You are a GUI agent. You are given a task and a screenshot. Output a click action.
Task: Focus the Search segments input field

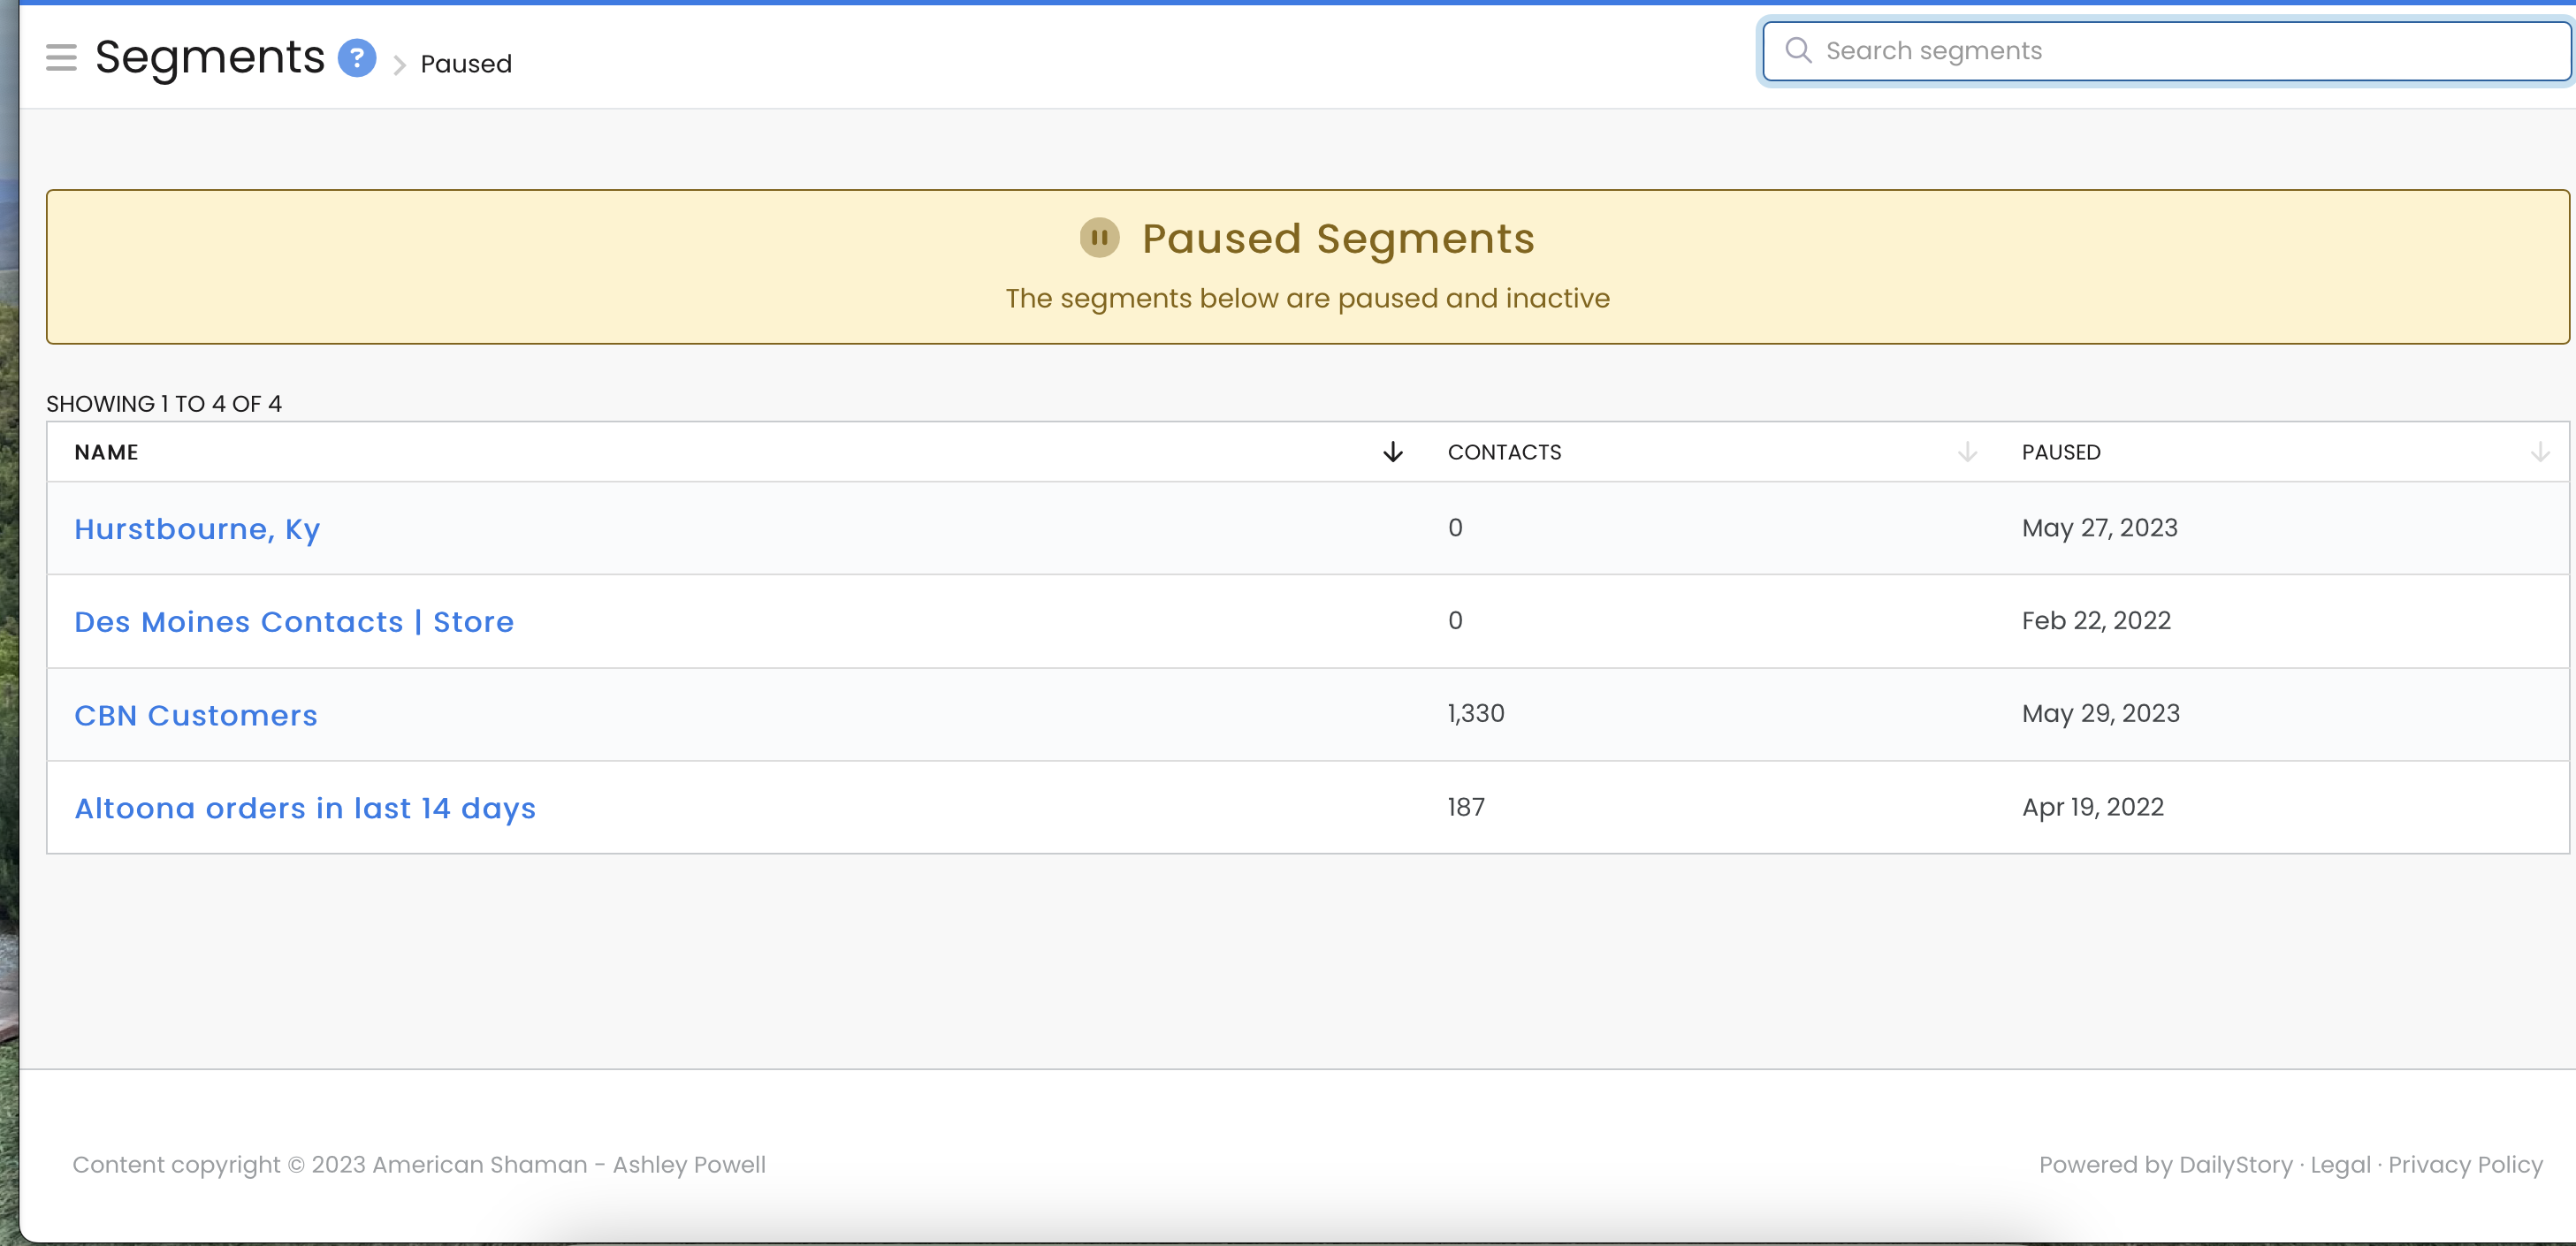(x=2166, y=51)
